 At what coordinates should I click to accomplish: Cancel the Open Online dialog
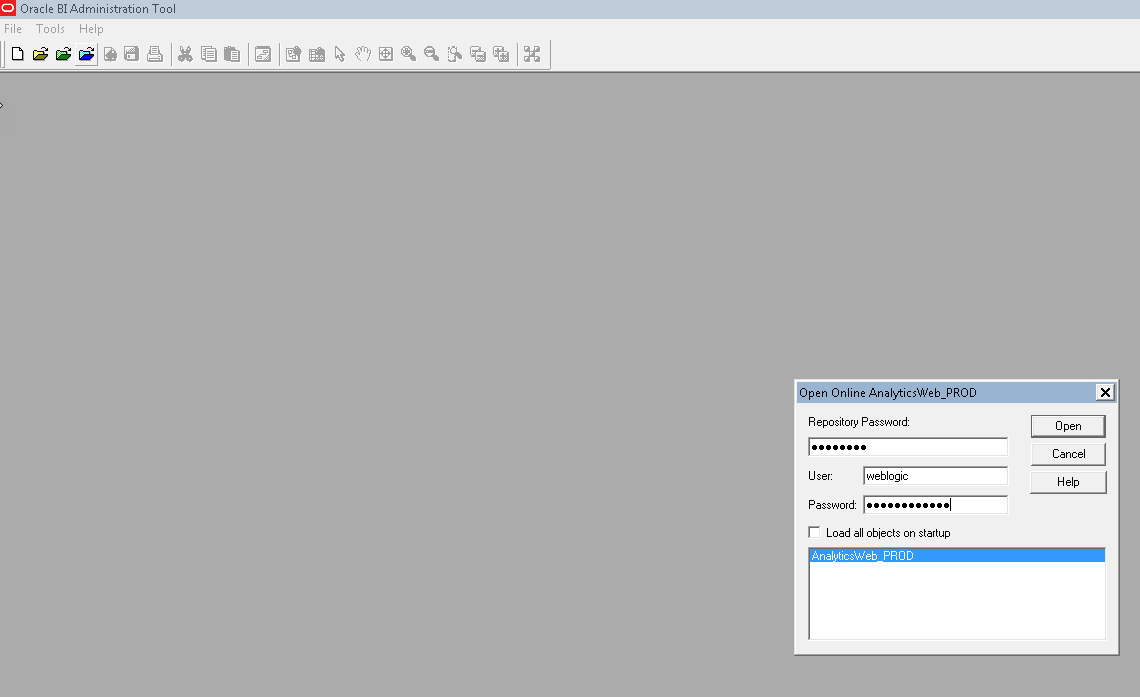(1067, 453)
